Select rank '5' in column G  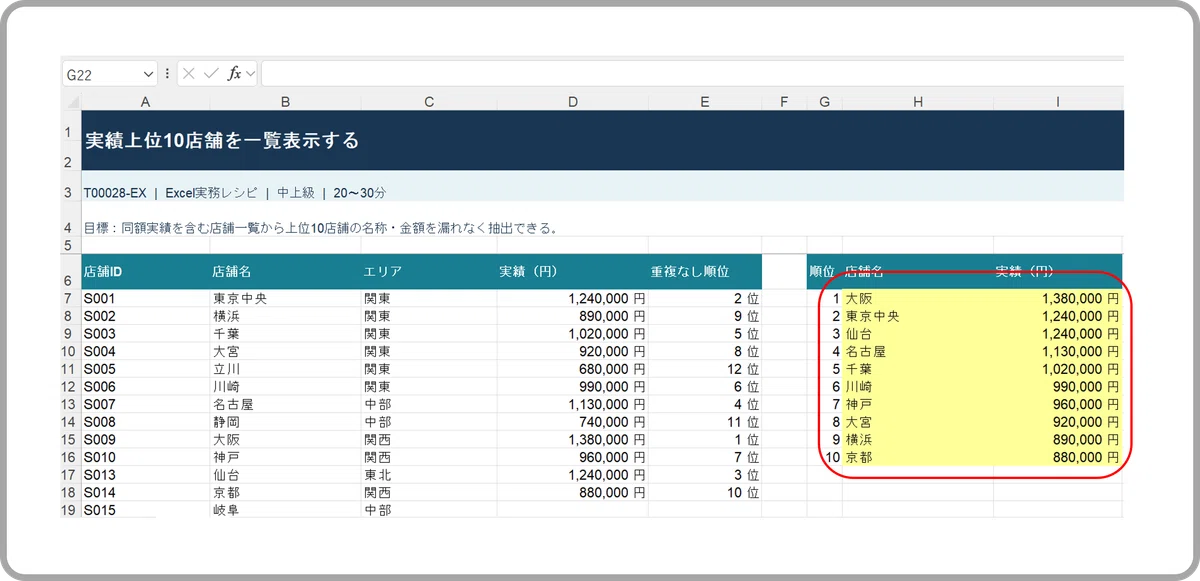pyautogui.click(x=824, y=369)
